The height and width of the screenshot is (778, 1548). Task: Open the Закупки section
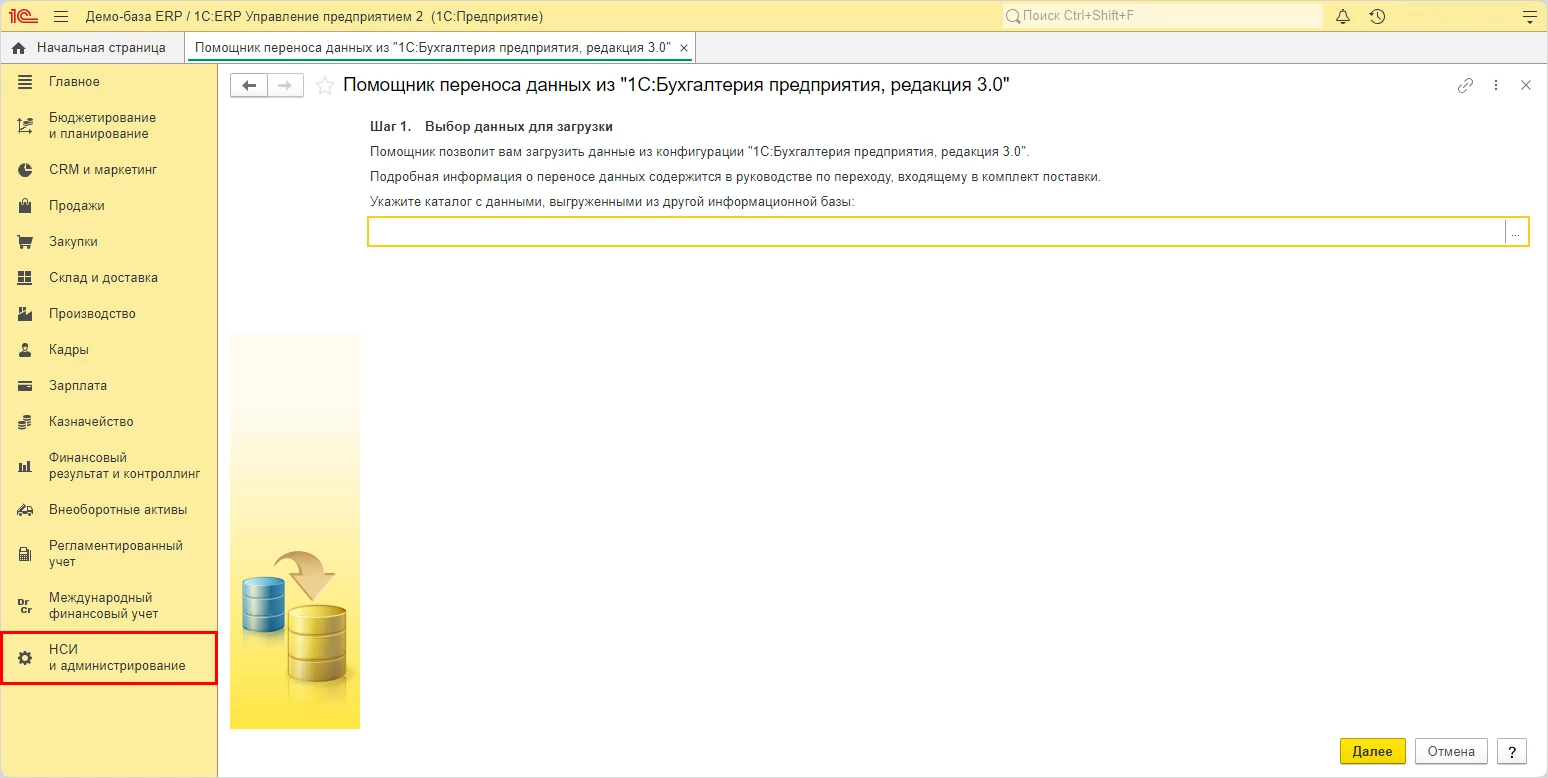tap(108, 242)
